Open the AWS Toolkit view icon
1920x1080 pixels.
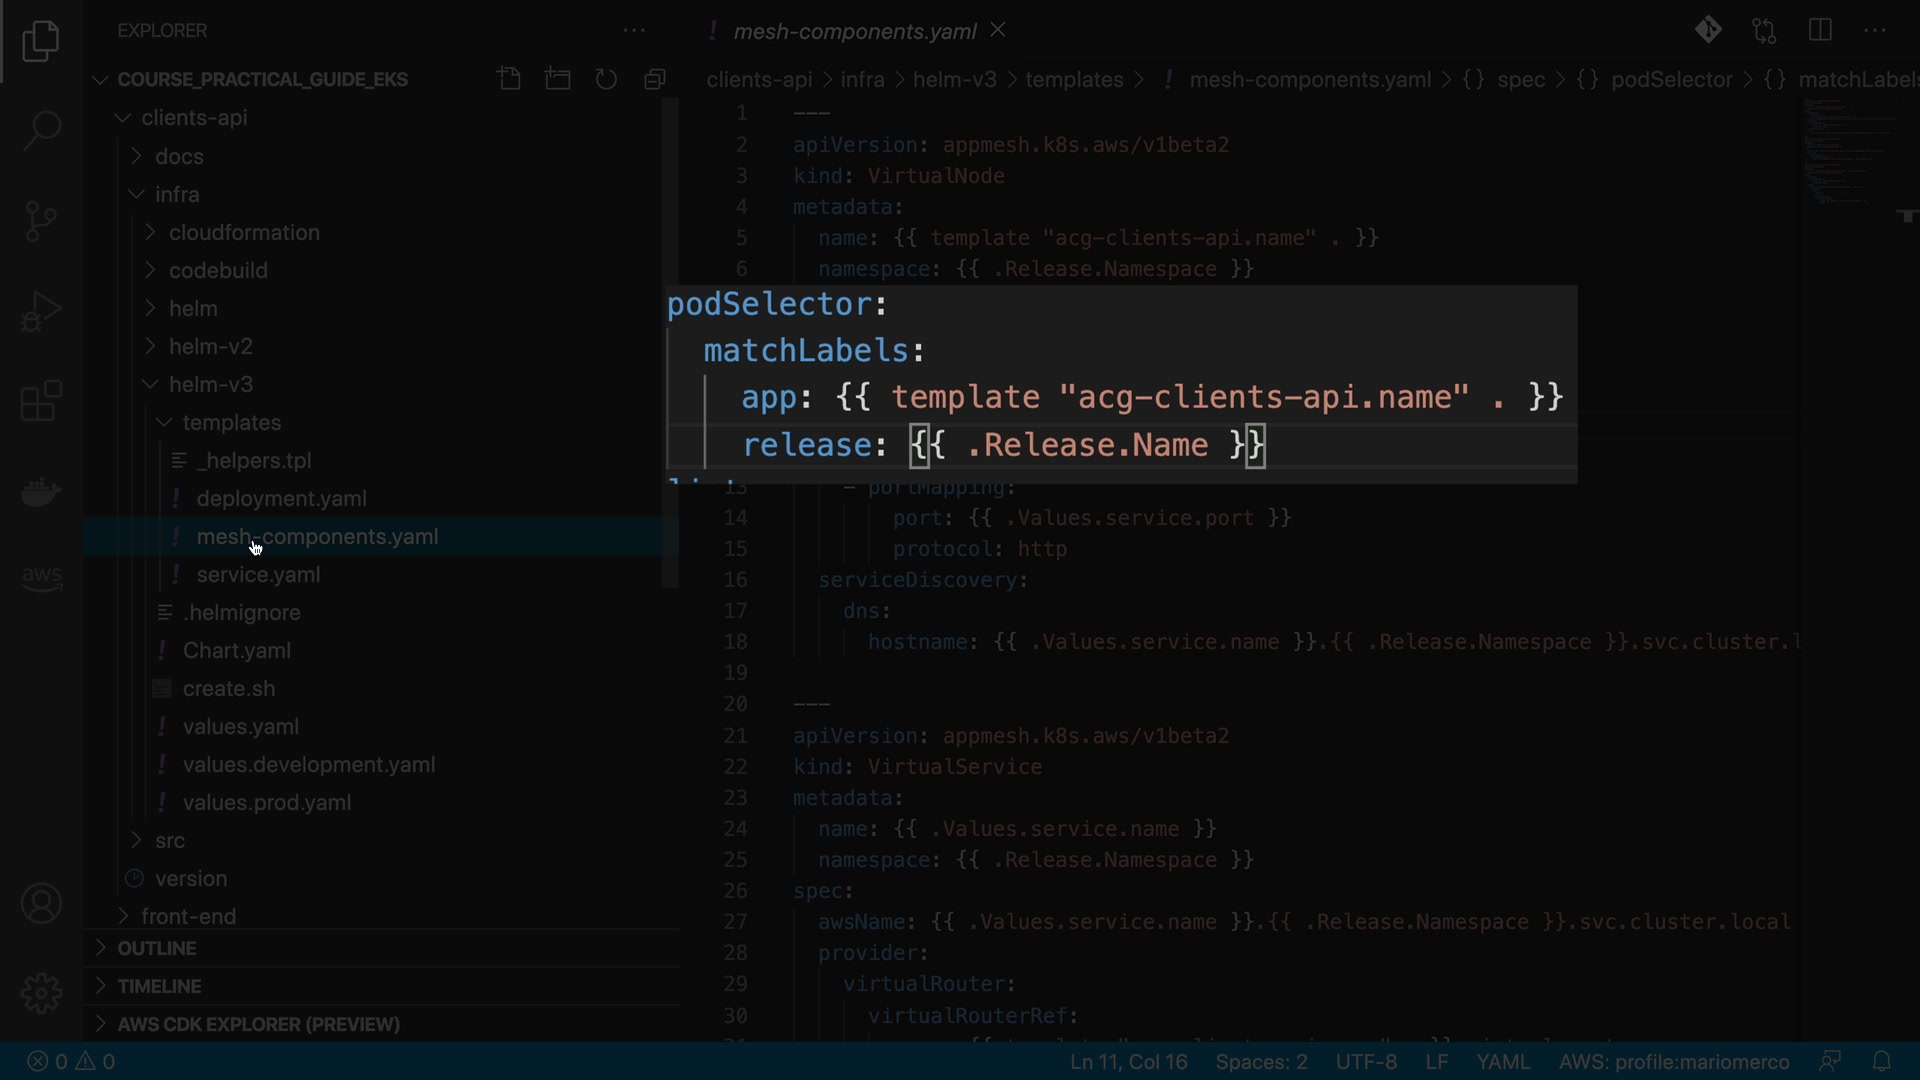pos(41,577)
